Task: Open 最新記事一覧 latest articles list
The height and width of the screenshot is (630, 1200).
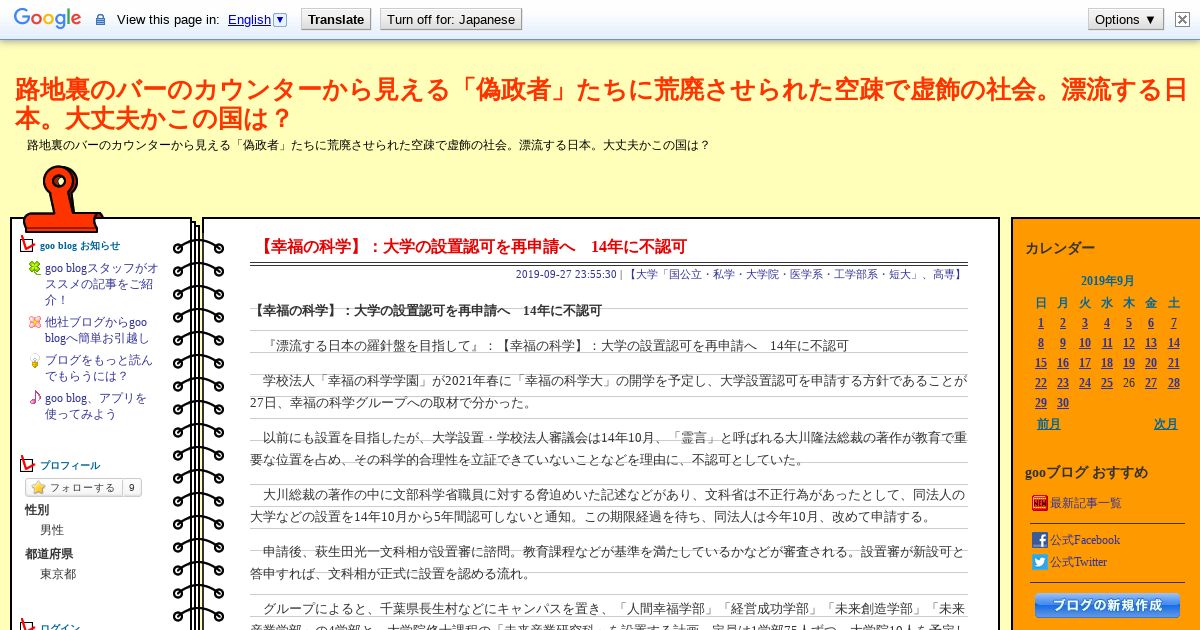Action: click(x=1086, y=503)
